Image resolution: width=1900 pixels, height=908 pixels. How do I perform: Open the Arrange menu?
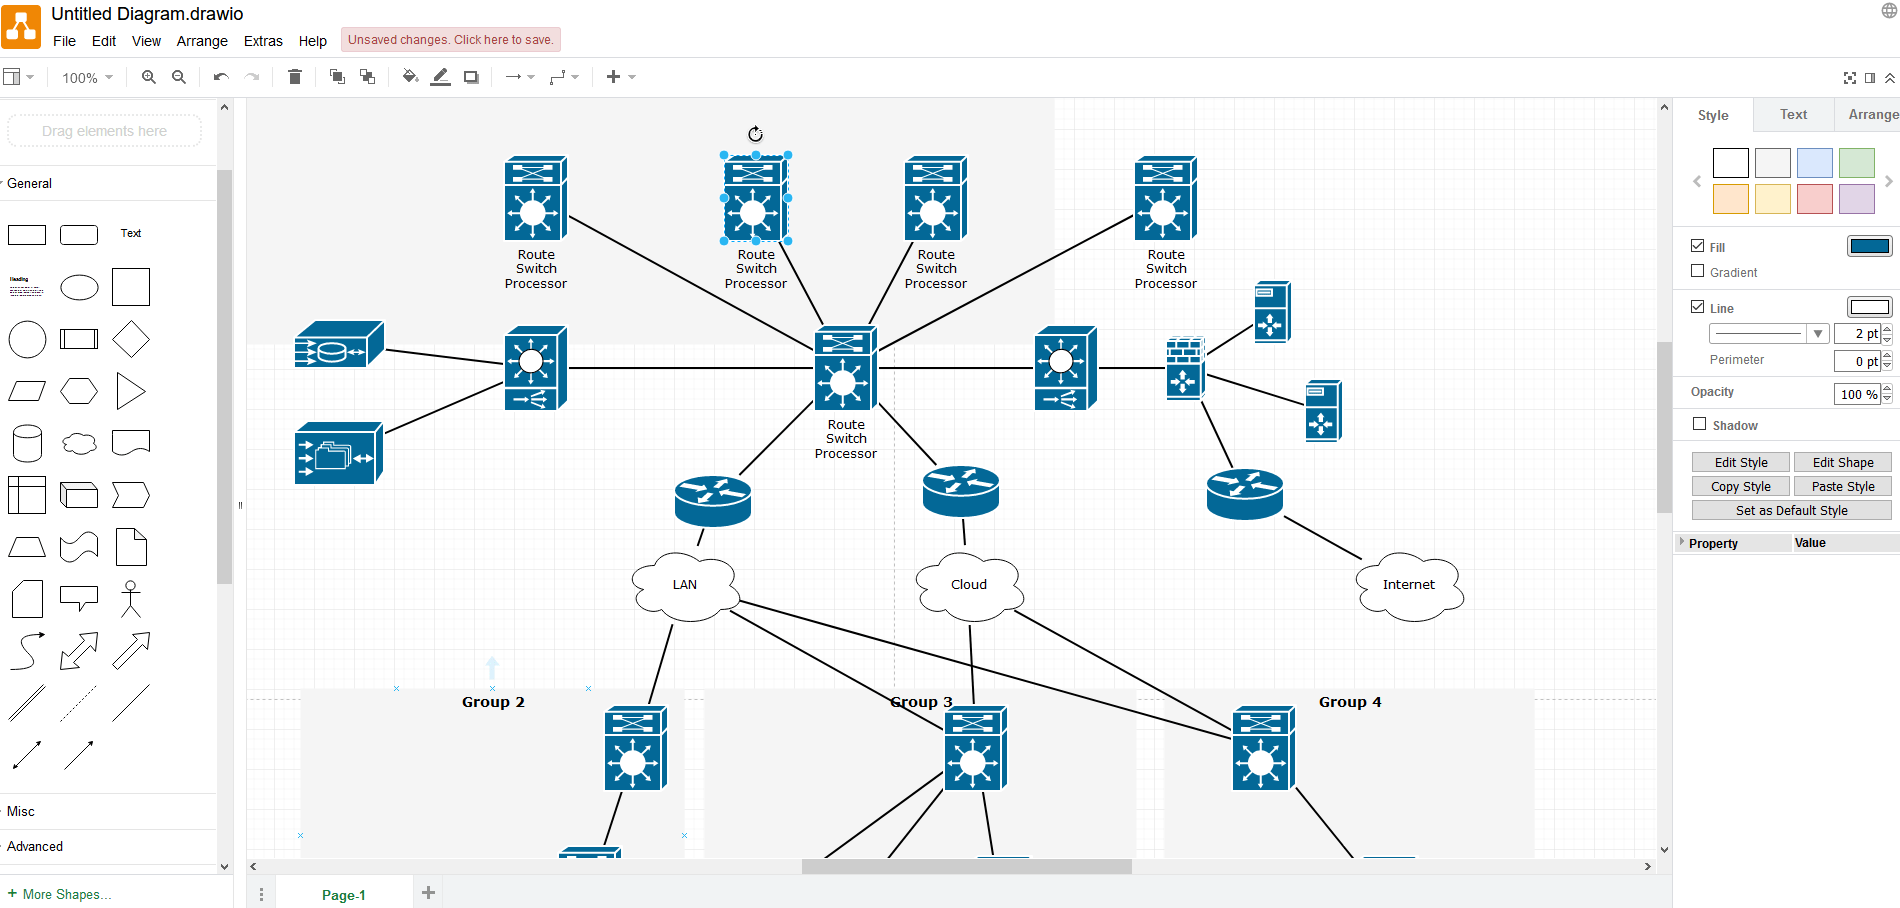[x=202, y=41]
